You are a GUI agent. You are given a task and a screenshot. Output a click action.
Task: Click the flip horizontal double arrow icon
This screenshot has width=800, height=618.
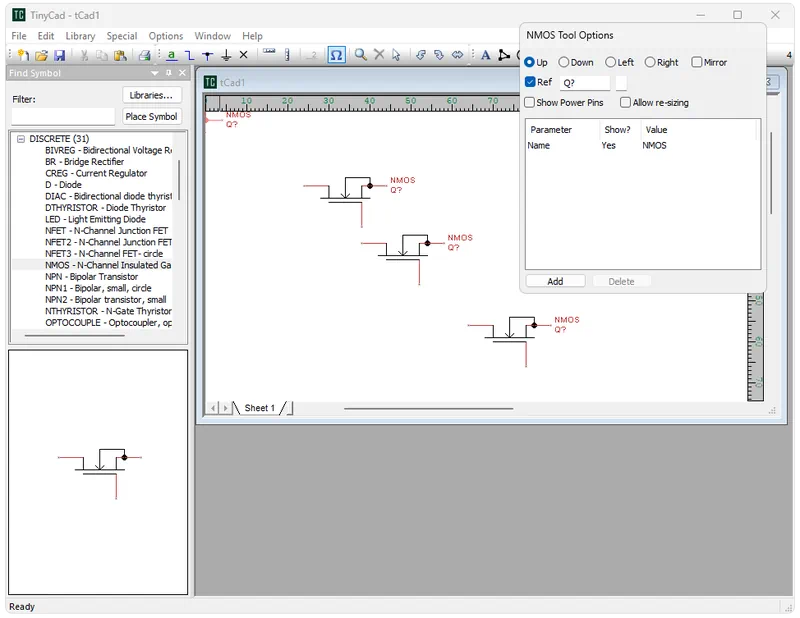point(458,55)
